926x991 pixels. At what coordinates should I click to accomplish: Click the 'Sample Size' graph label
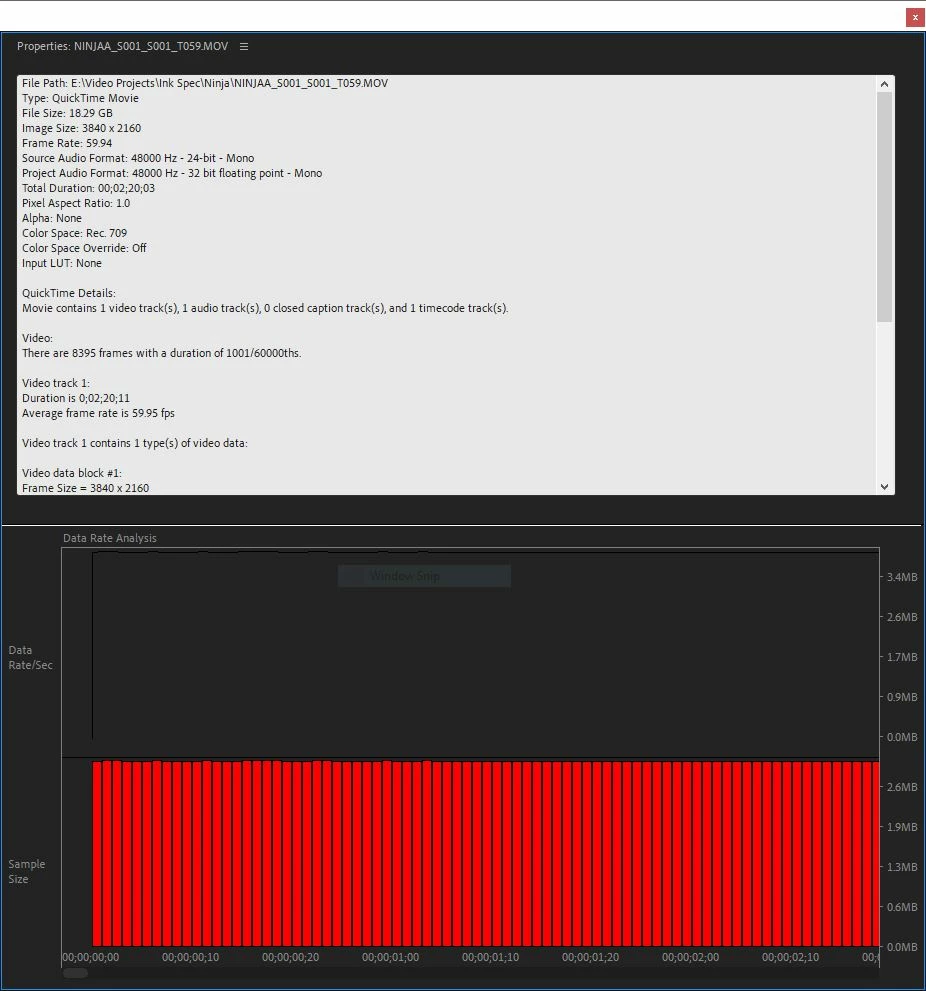tap(27, 872)
